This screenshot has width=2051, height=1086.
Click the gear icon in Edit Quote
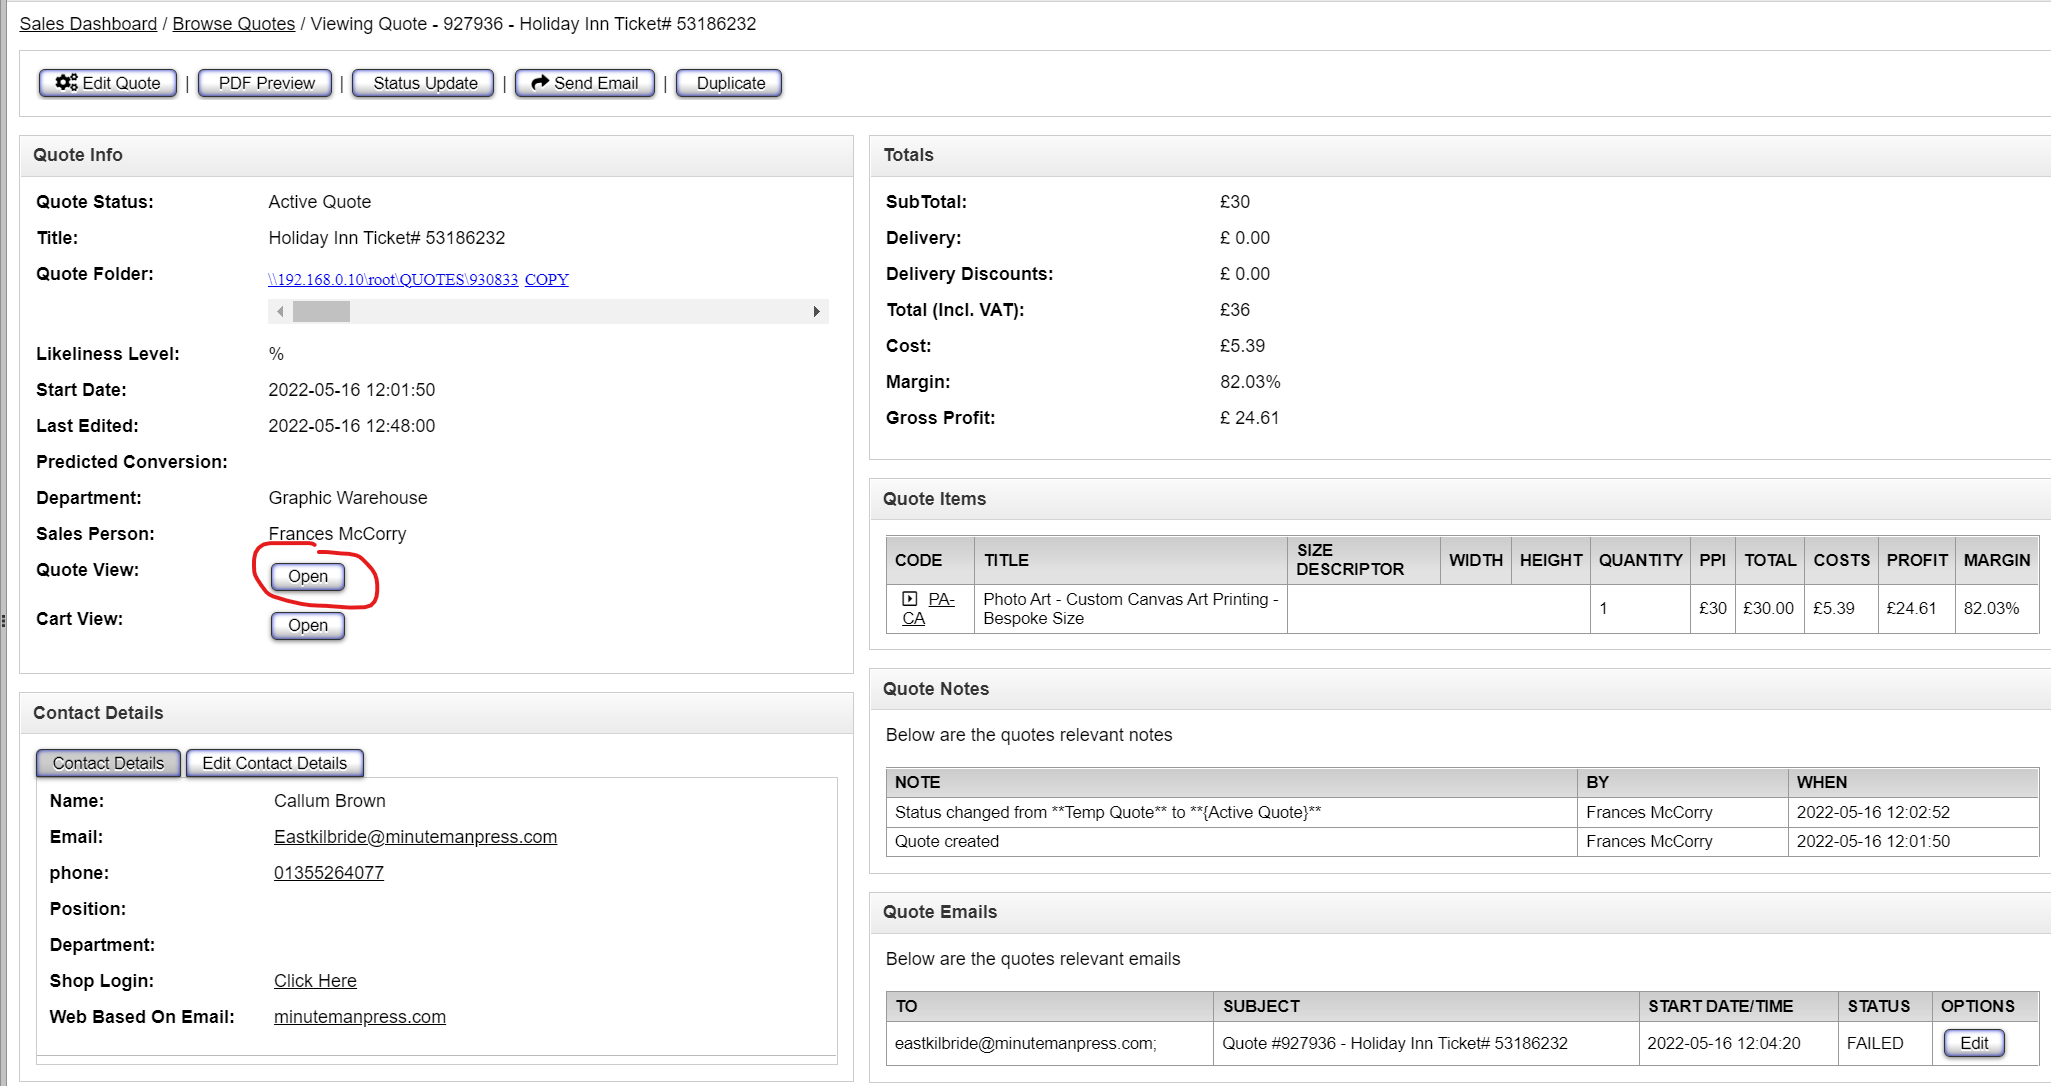coord(67,83)
